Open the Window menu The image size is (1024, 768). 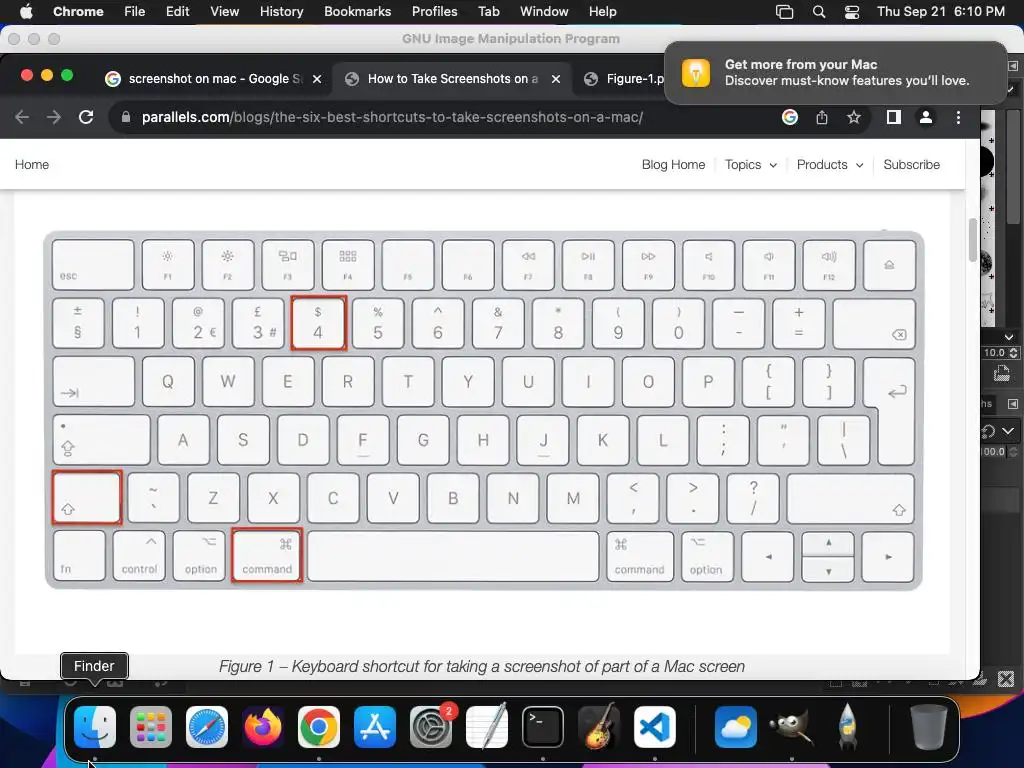click(x=544, y=11)
